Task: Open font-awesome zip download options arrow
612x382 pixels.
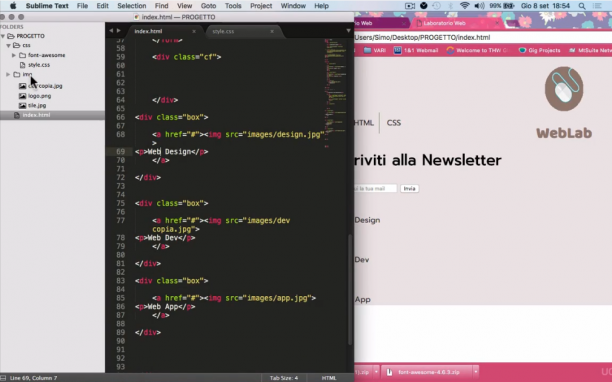Action: click(x=476, y=372)
